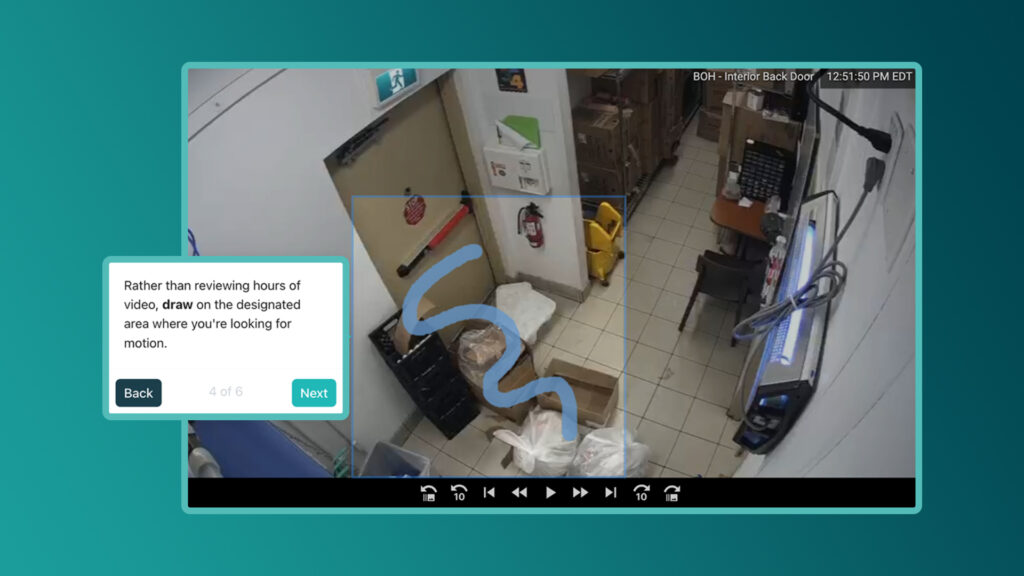Click the "4 of 6" step indicator
Screen dimensions: 1024x576
click(226, 392)
